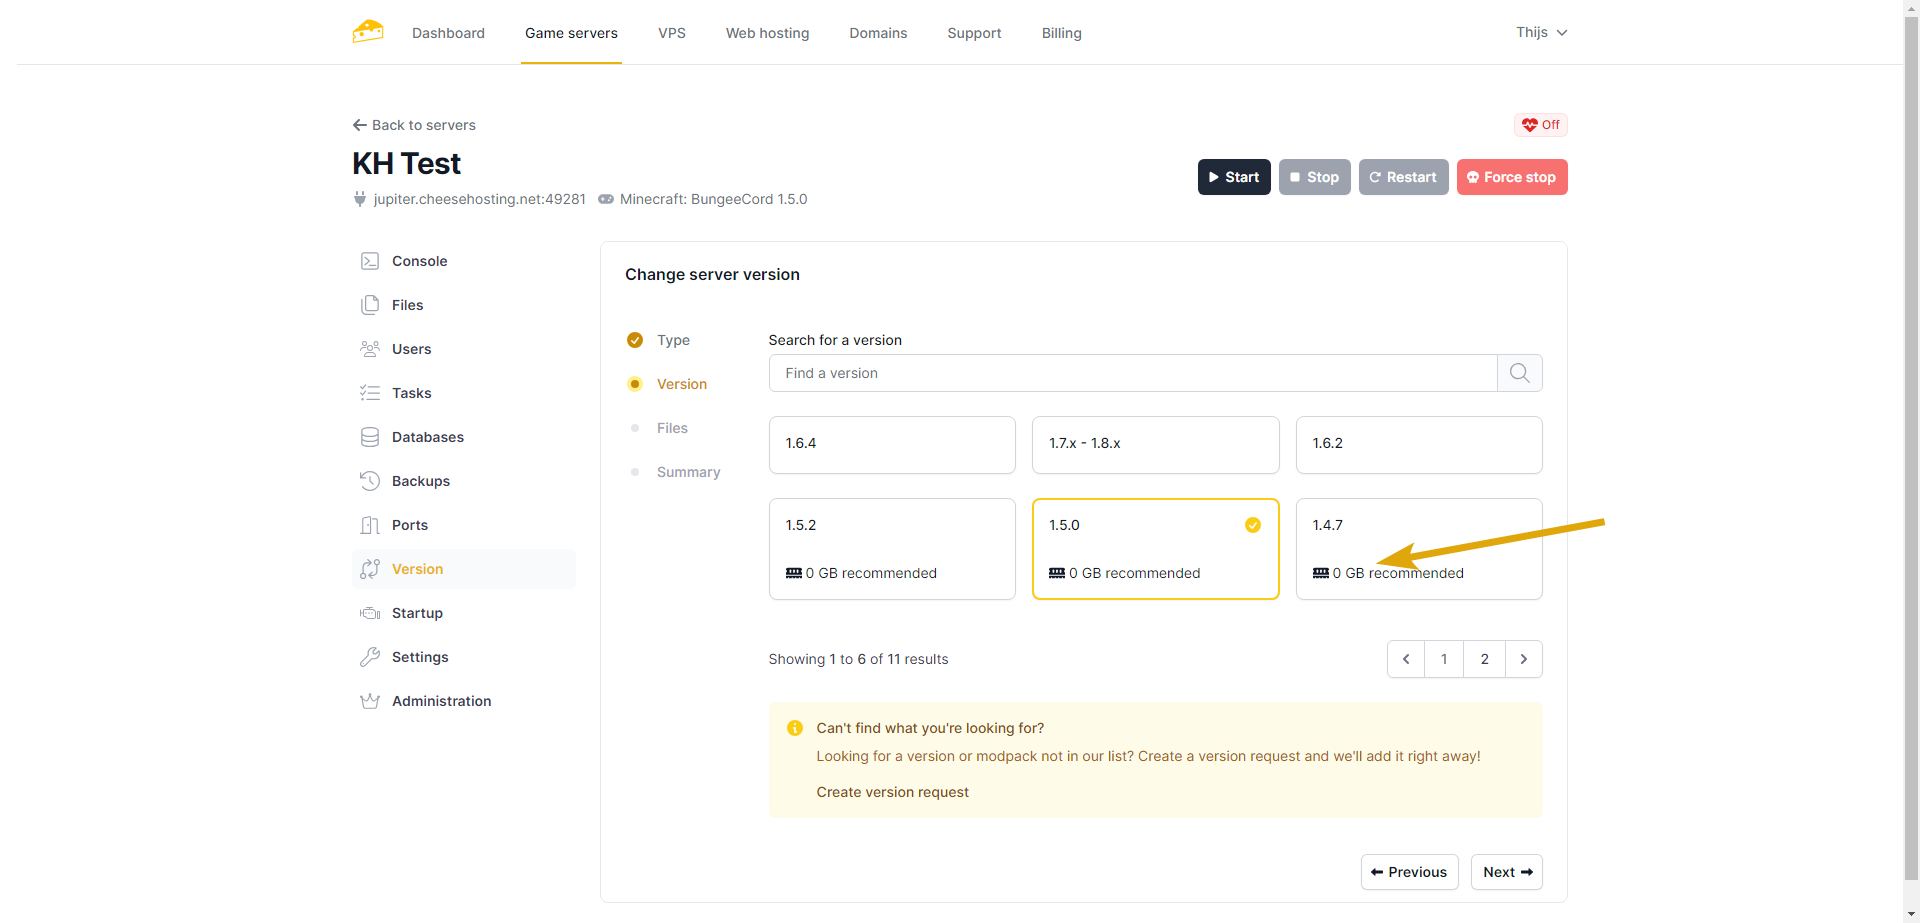
Task: Go to the Backups page
Action: pos(420,481)
